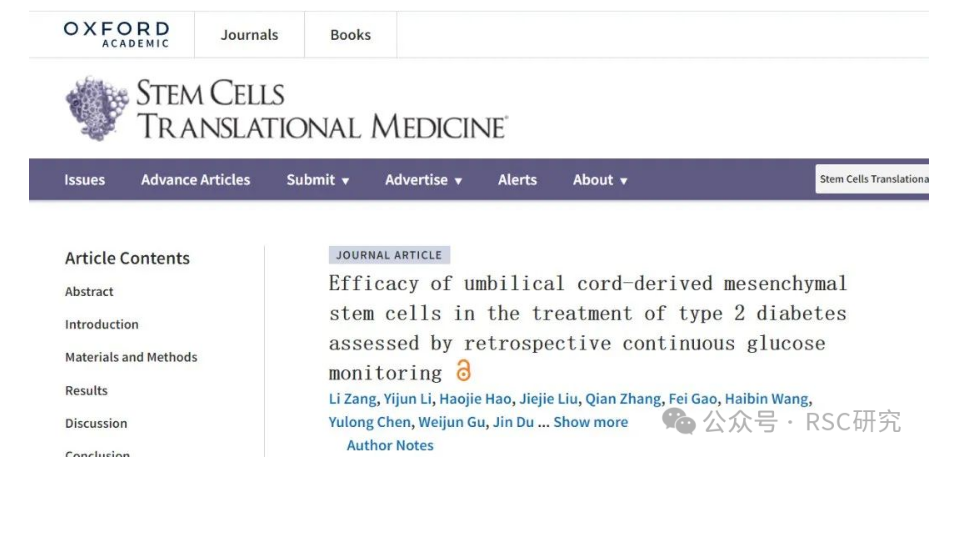Open Advance Articles page

195,180
